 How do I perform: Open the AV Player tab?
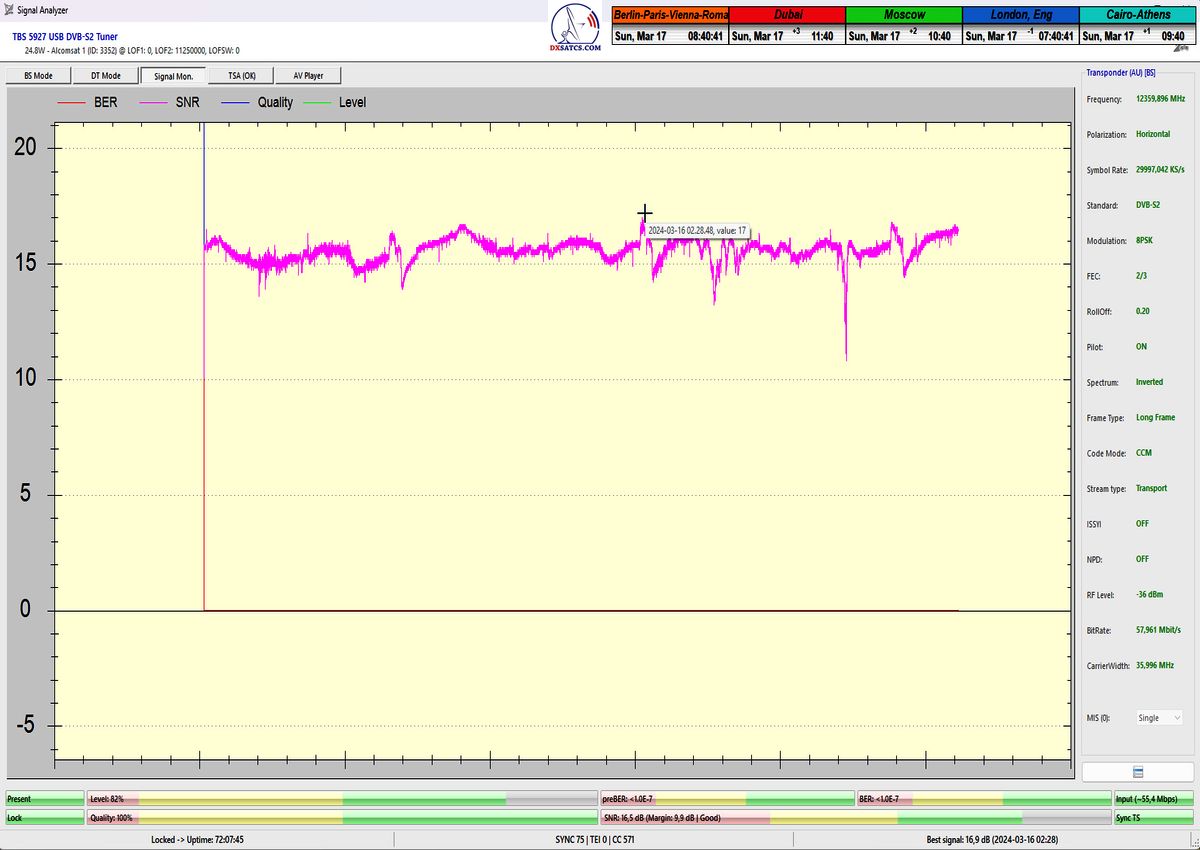point(309,75)
